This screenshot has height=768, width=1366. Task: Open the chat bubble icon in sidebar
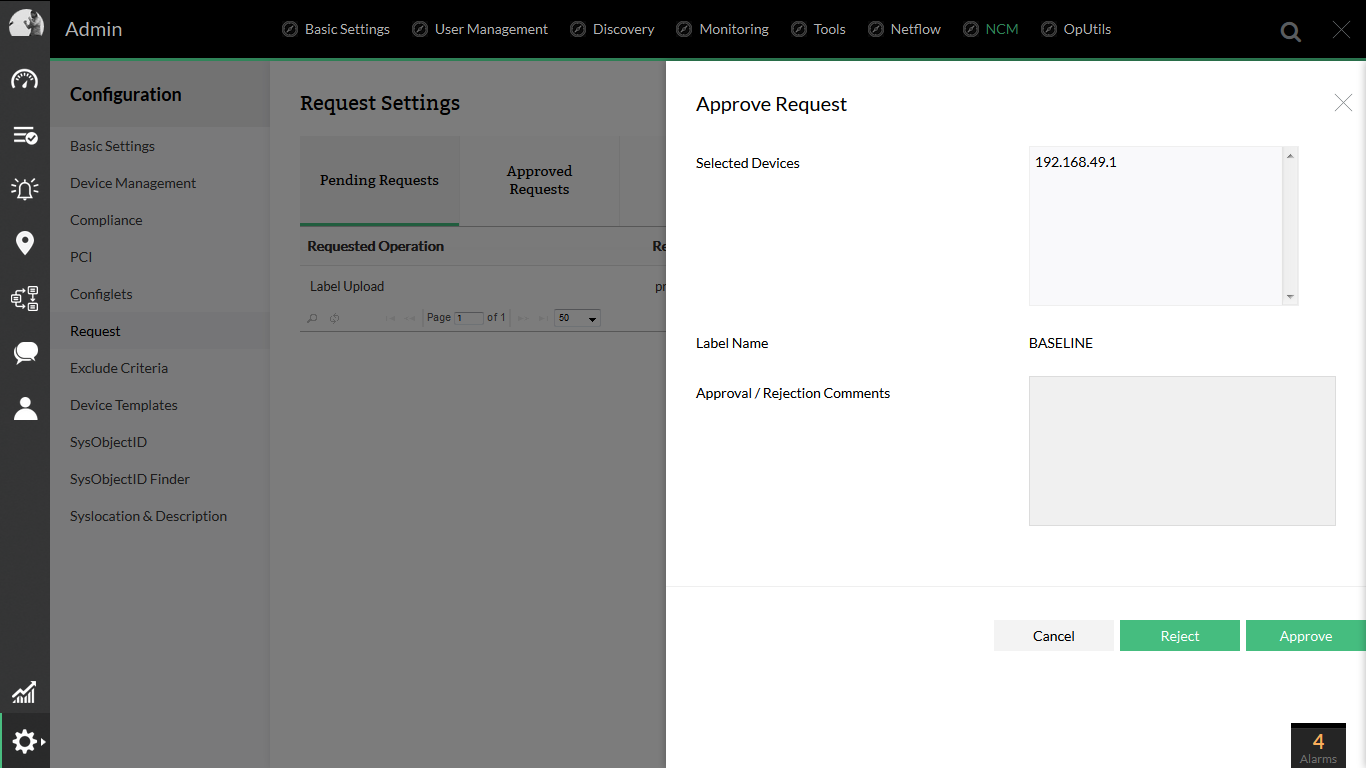point(25,353)
